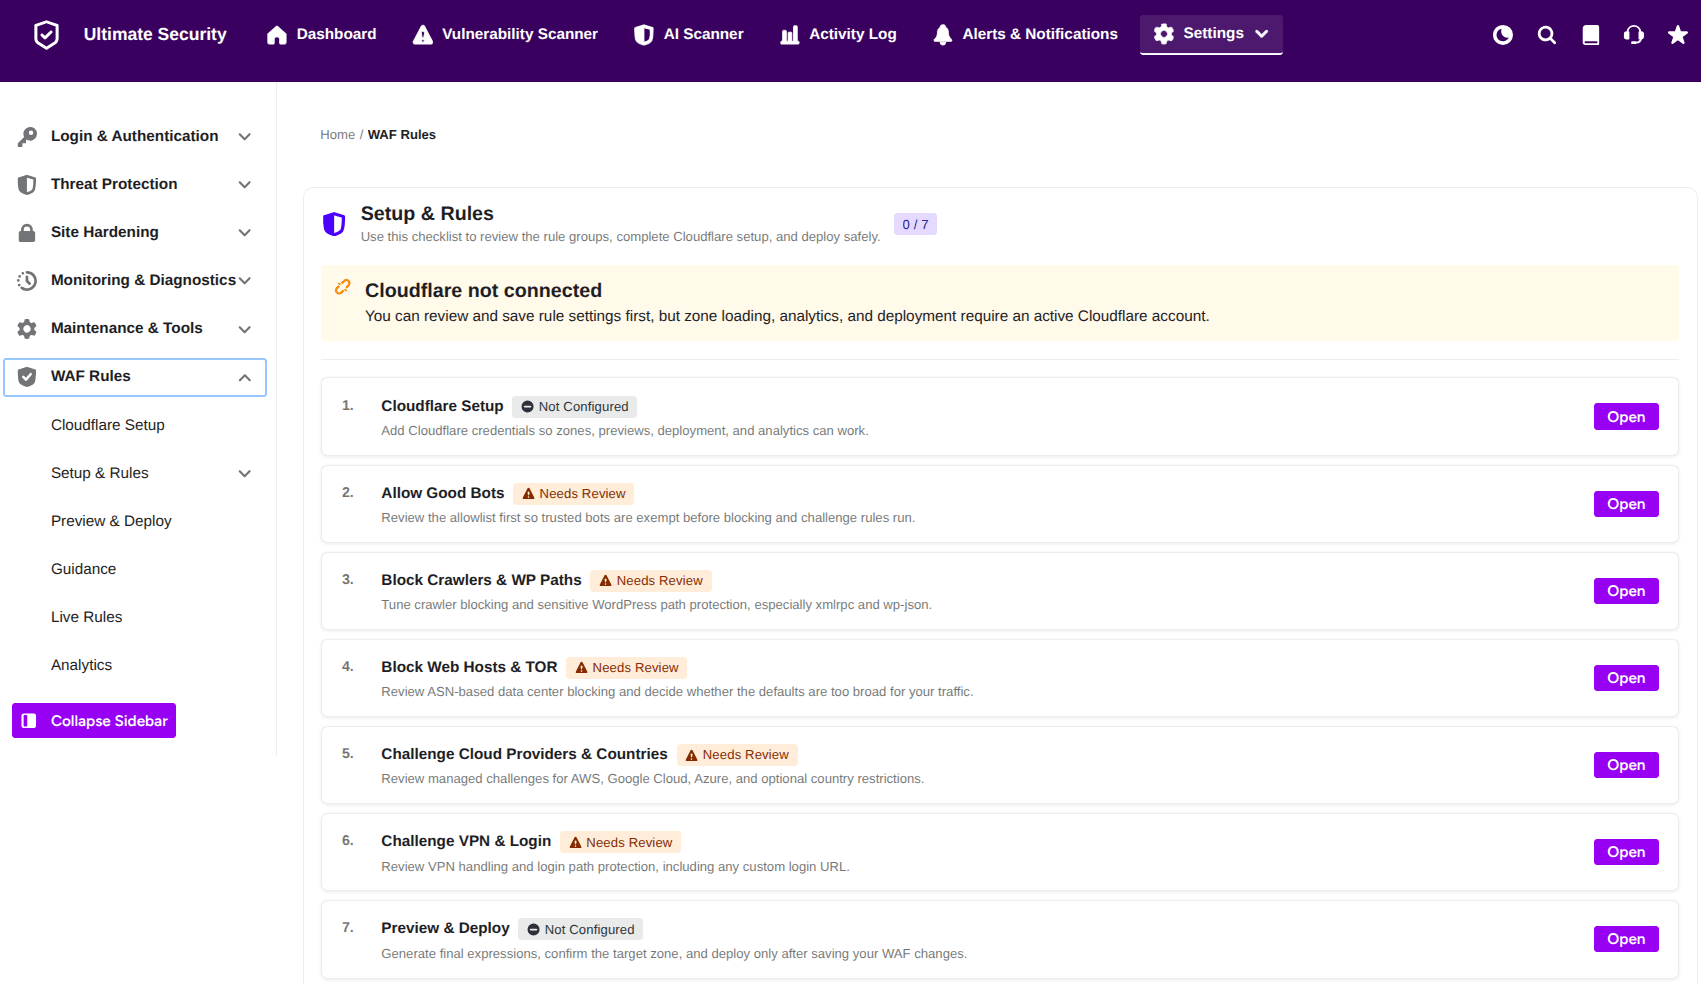
Task: Click Maintenance & Tools gear icon
Action: (27, 328)
